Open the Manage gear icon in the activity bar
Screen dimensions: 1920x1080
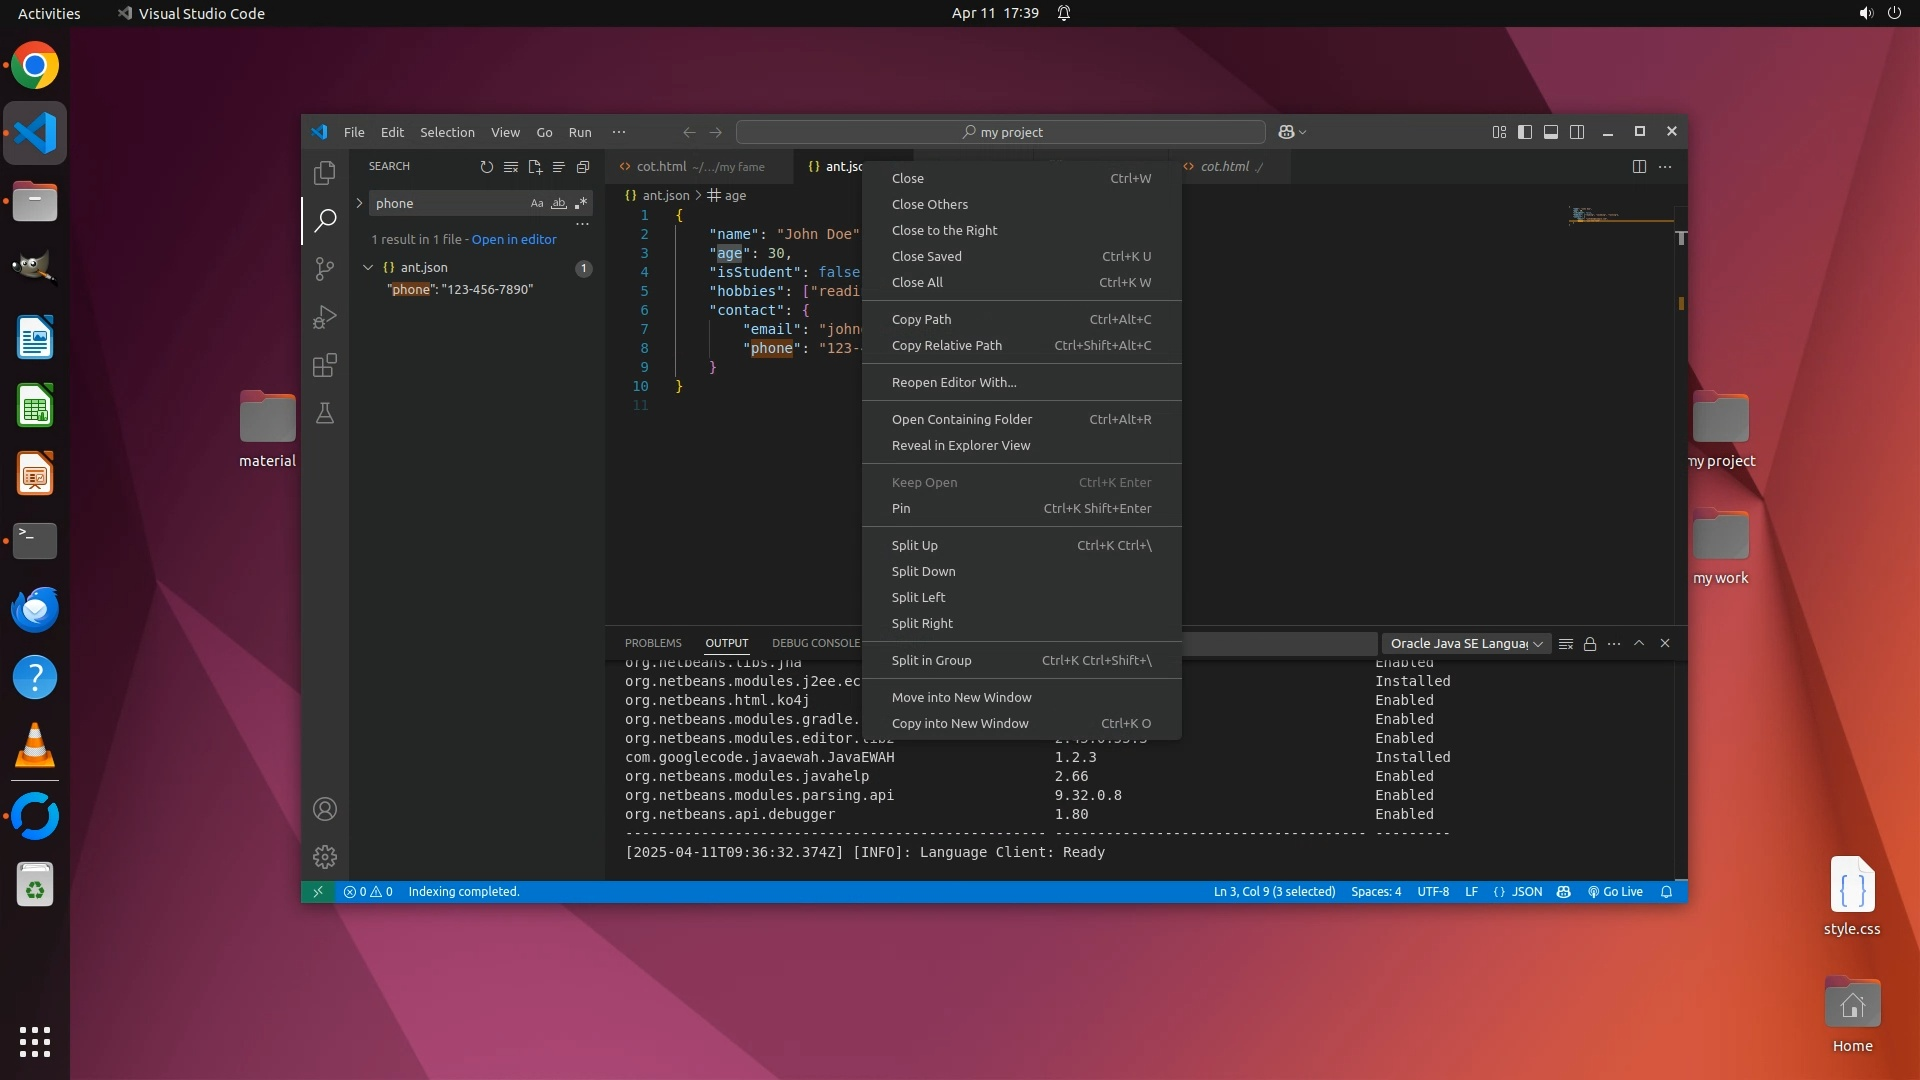point(325,857)
